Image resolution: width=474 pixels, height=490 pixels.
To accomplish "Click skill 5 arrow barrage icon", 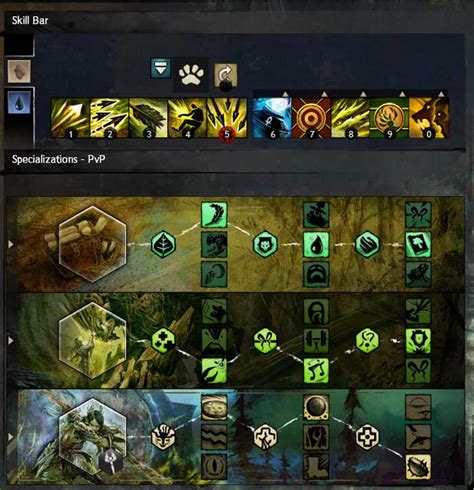I will 227,118.
